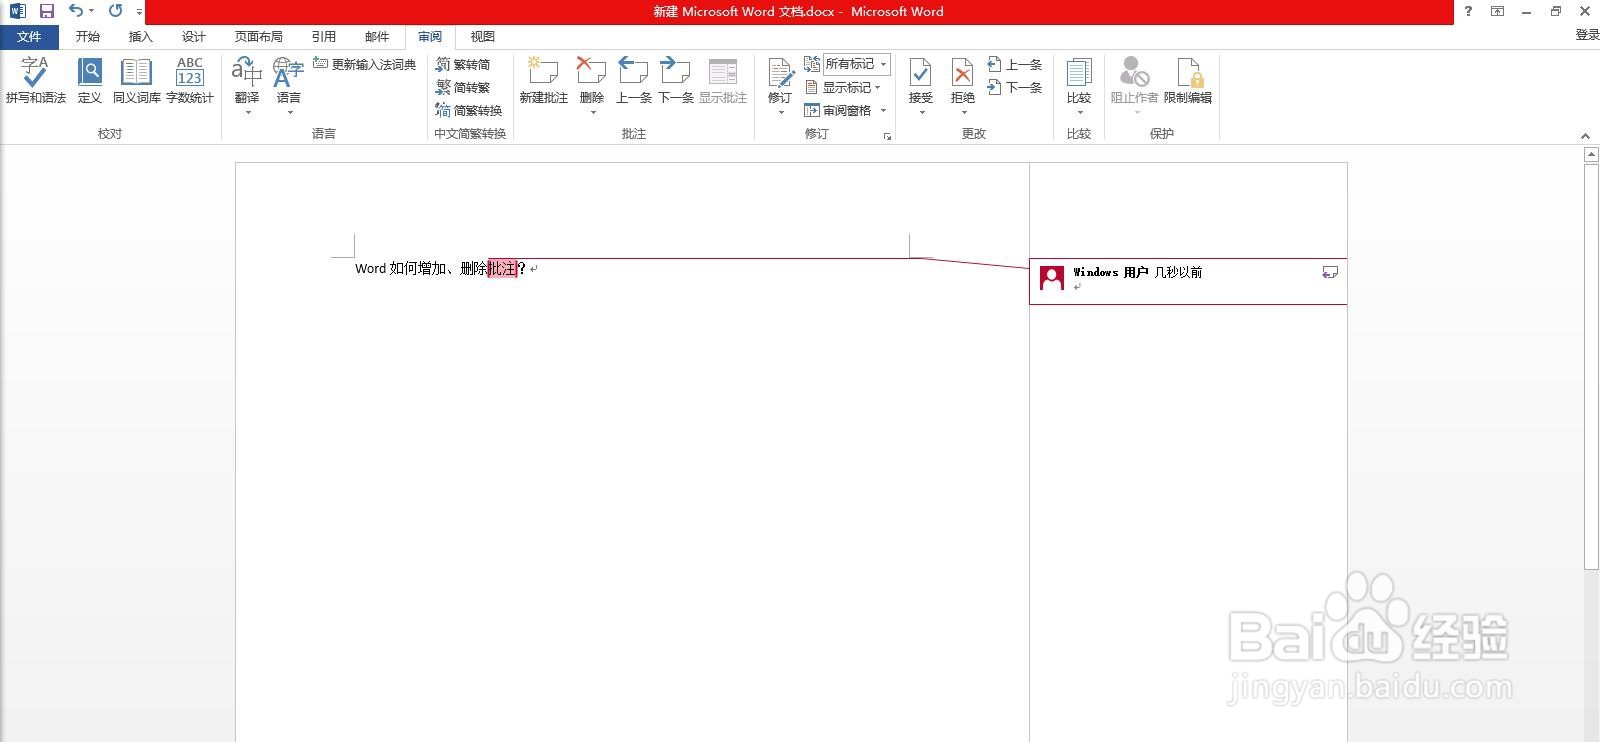Viewport: 1600px width, 742px height.
Task: Switch to the 页面布局 tab
Action: (259, 36)
